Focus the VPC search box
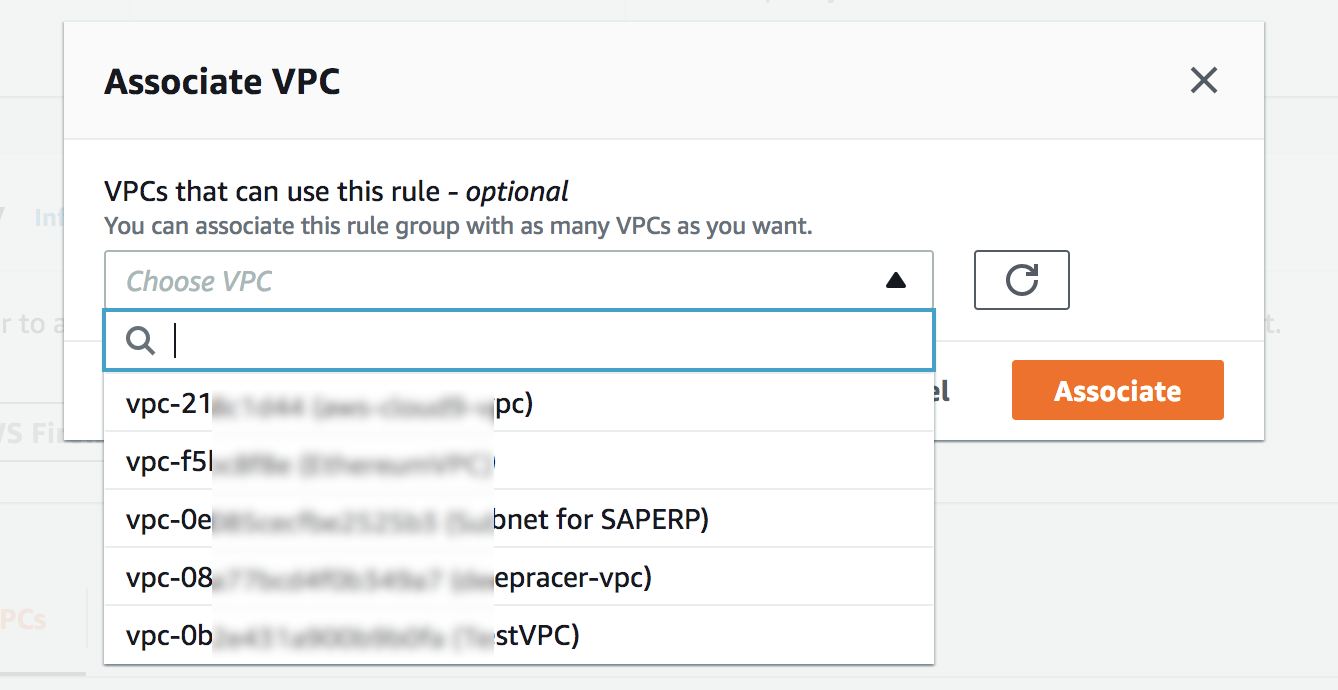The height and width of the screenshot is (690, 1338). point(518,341)
